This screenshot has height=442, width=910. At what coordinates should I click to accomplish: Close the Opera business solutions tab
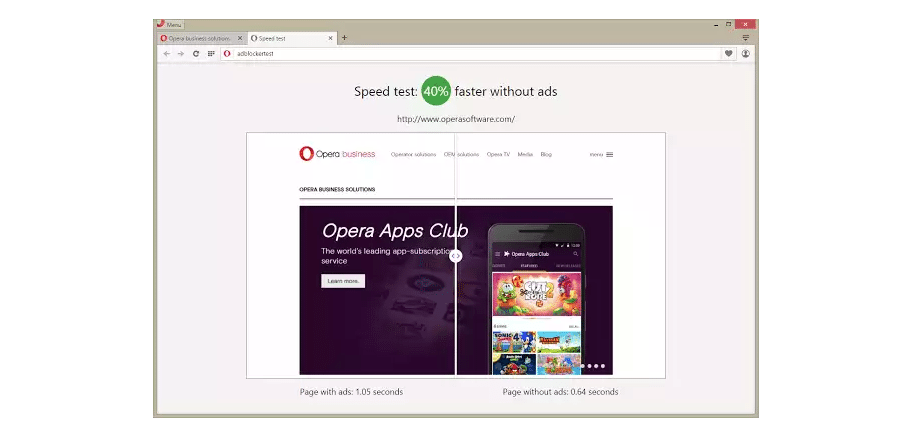[240, 38]
